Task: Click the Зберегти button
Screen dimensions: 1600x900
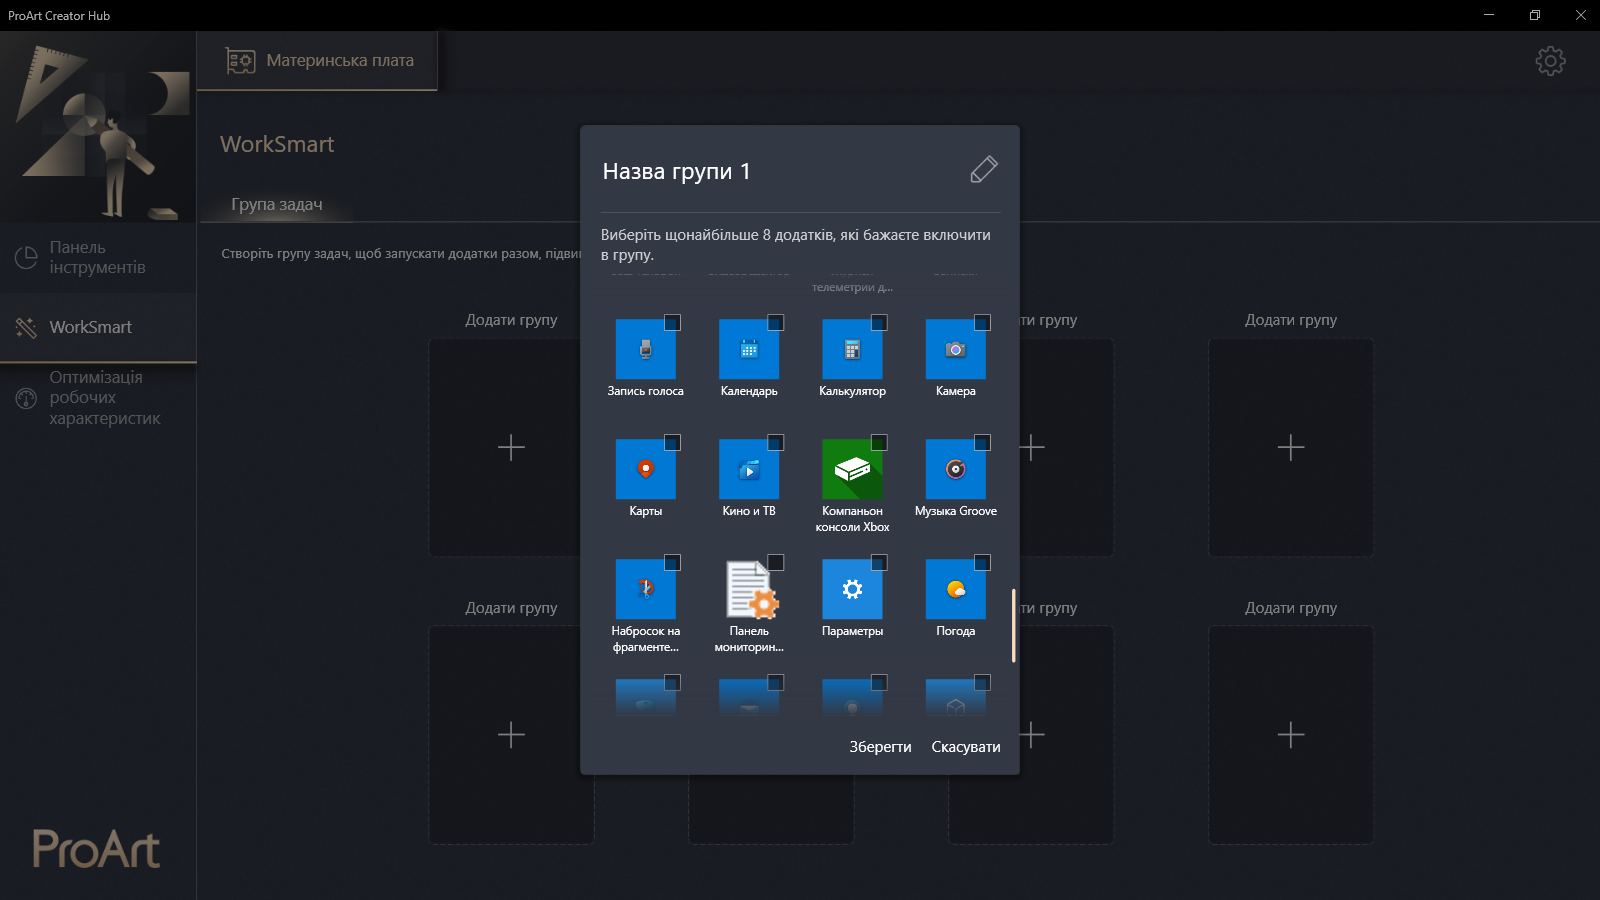Action: coord(880,747)
